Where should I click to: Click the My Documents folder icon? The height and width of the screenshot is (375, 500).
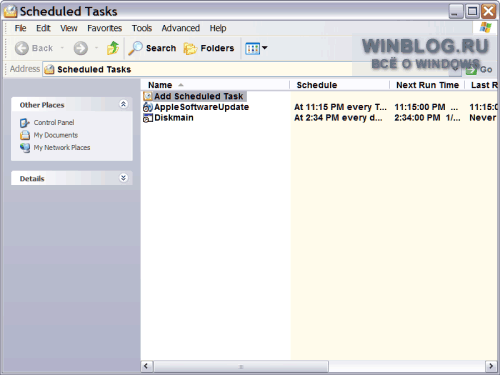[x=25, y=135]
